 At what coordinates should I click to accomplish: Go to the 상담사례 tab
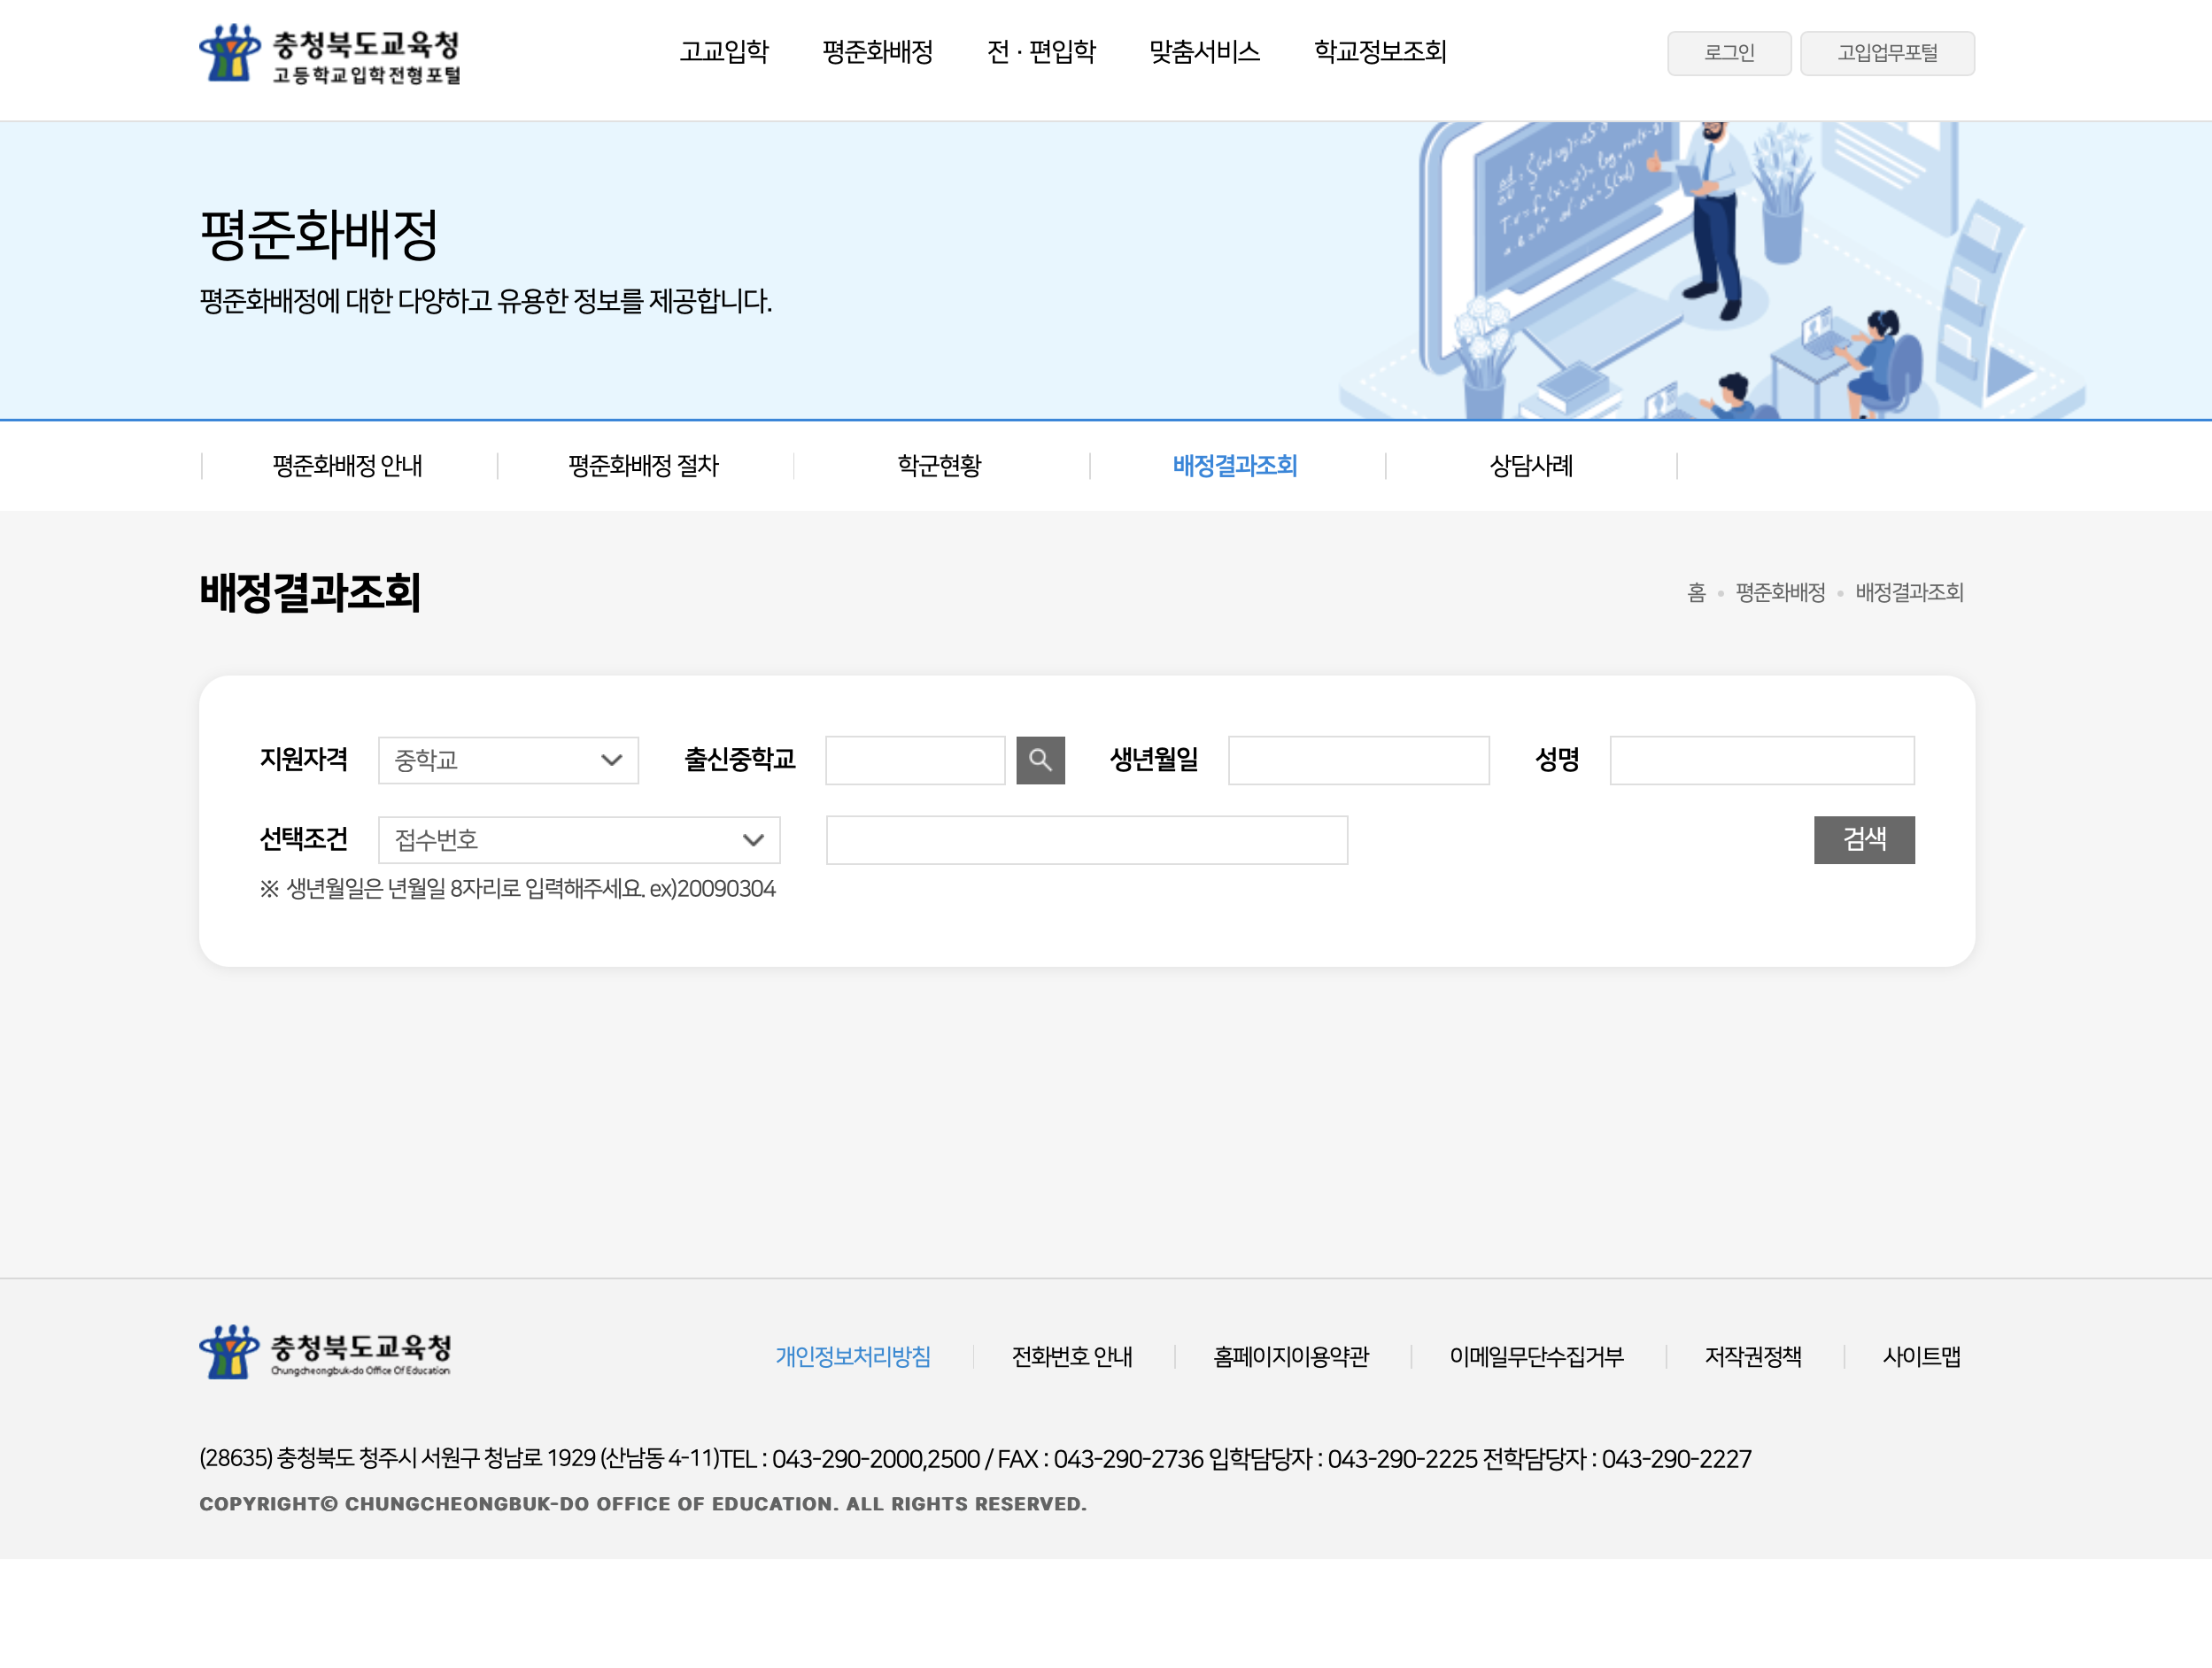coord(1531,466)
